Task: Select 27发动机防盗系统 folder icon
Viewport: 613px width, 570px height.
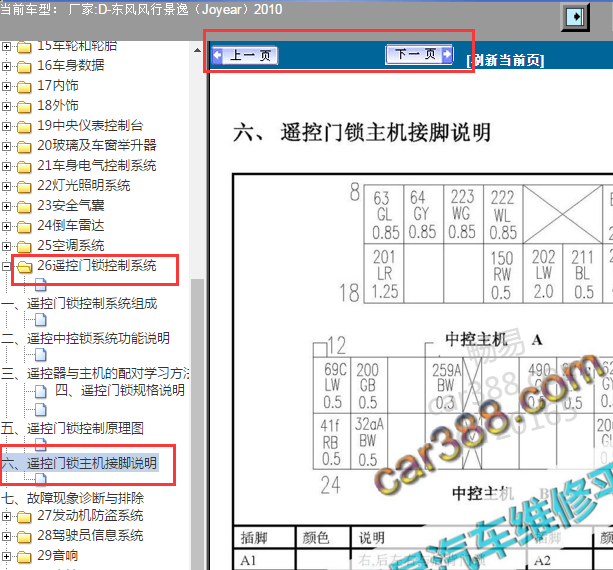Action: click(24, 517)
